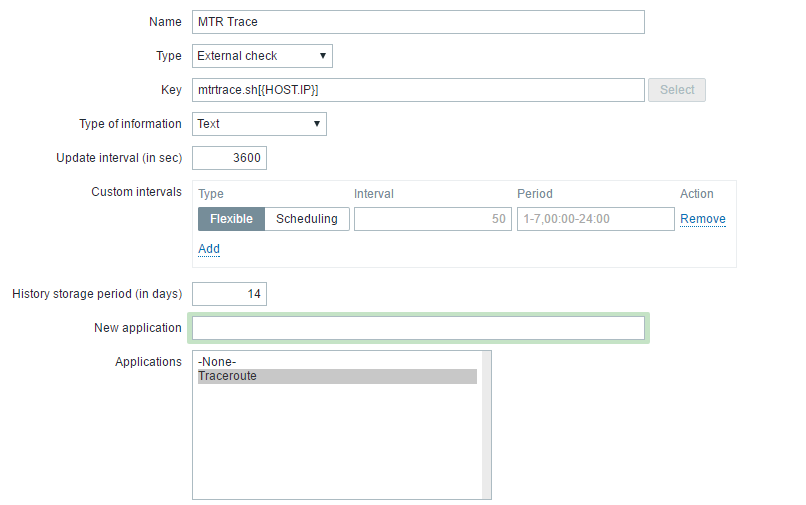The height and width of the screenshot is (505, 806).
Task: Choose the Flexible custom interval type
Action: (x=231, y=219)
